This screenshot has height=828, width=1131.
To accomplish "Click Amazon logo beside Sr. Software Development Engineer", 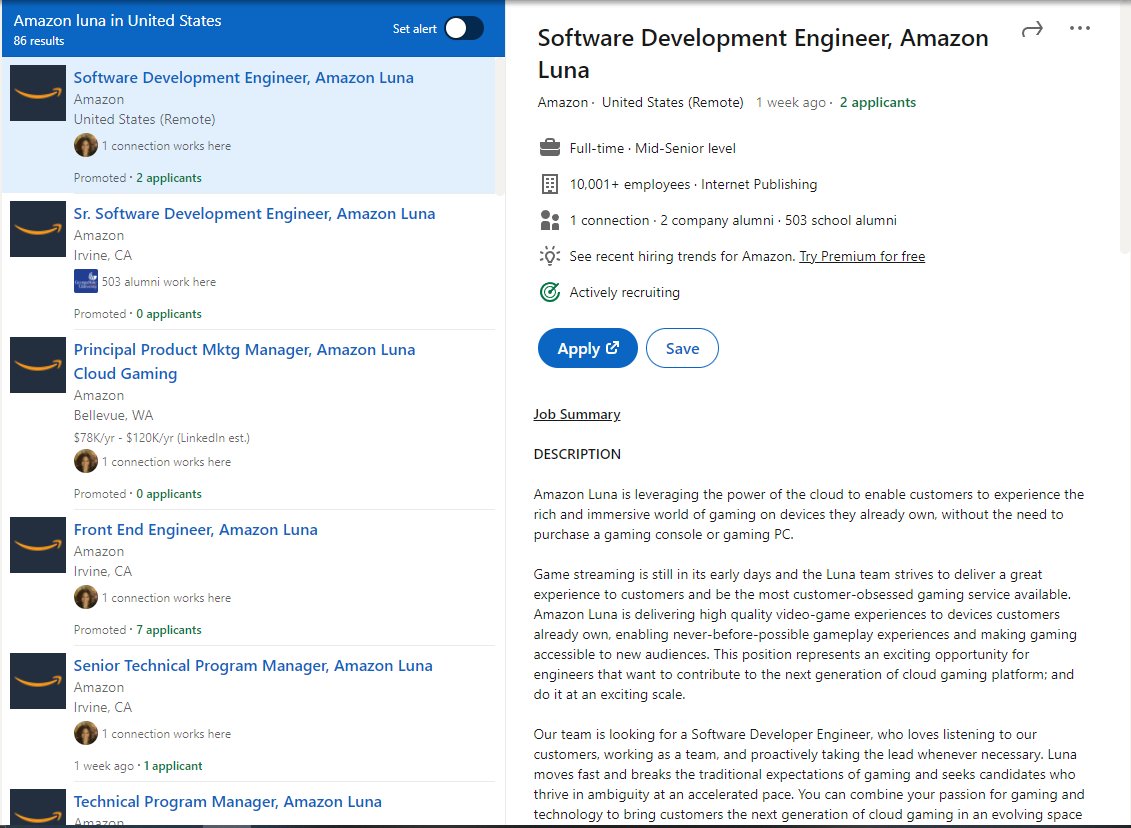I will point(38,229).
